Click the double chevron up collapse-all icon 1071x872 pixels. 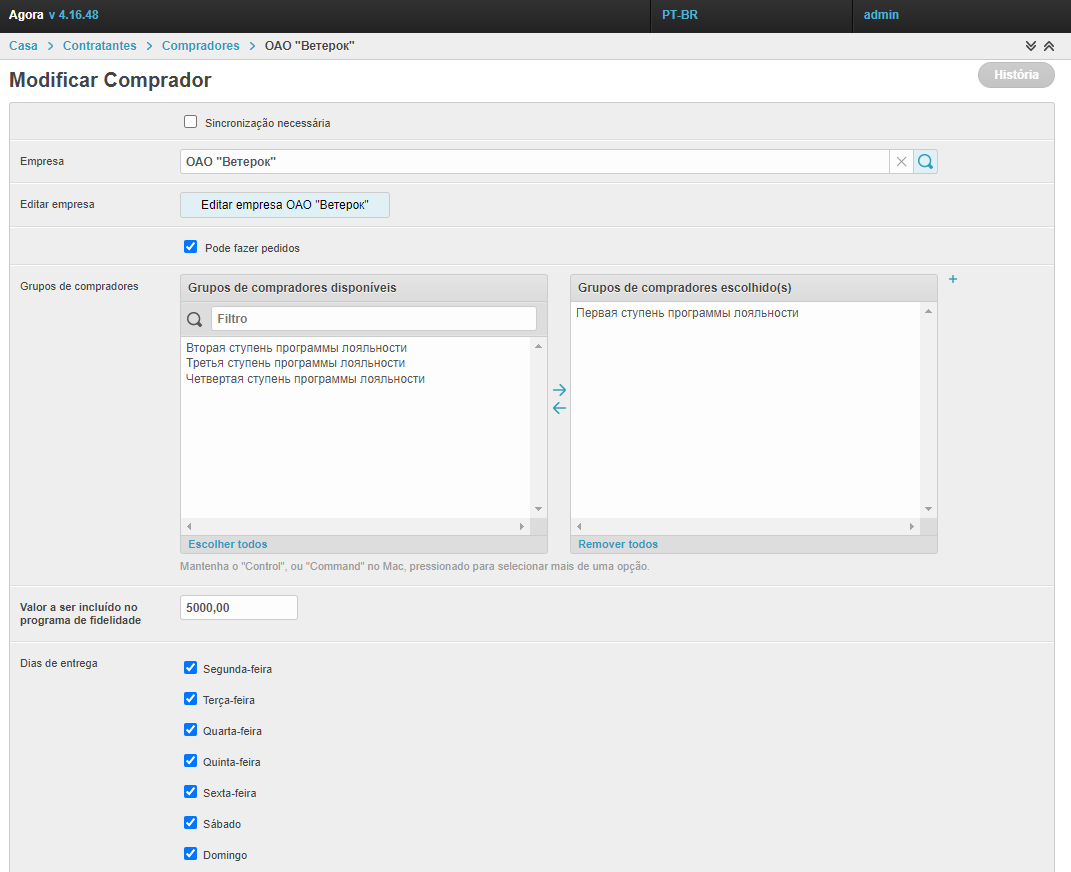click(1048, 46)
